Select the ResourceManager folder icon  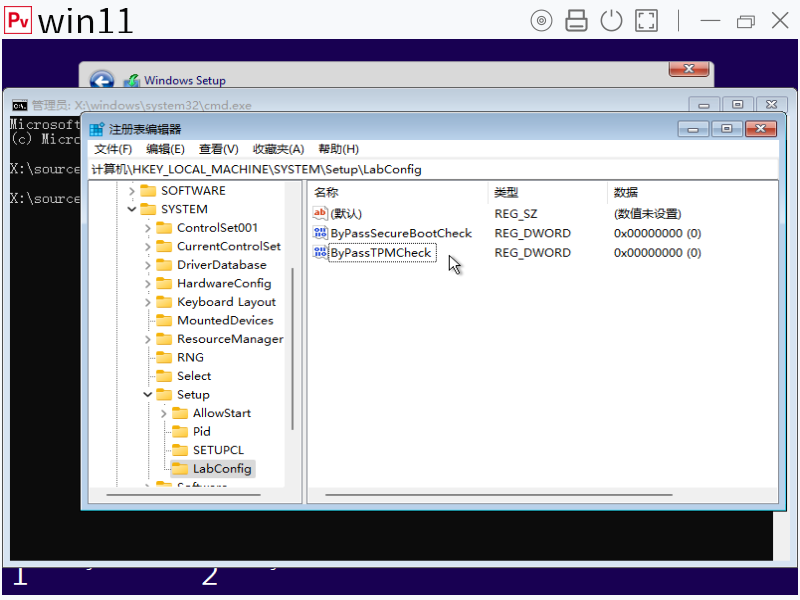(164, 339)
